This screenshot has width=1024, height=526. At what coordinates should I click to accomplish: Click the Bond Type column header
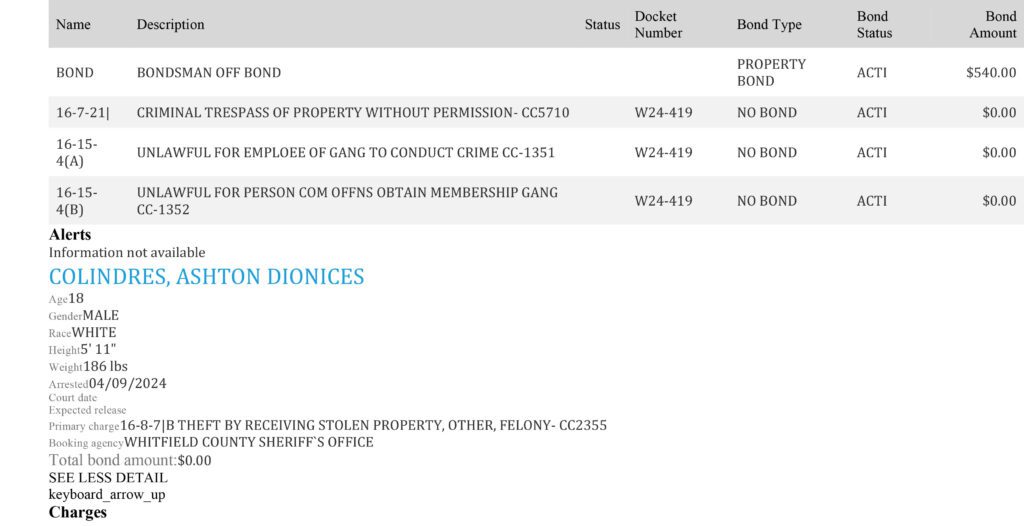(769, 25)
